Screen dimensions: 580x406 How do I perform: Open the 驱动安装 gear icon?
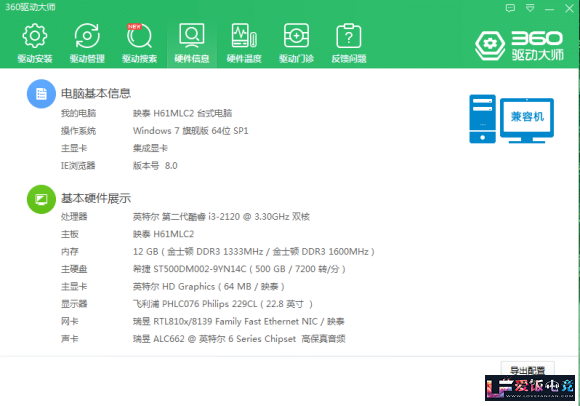click(35, 36)
